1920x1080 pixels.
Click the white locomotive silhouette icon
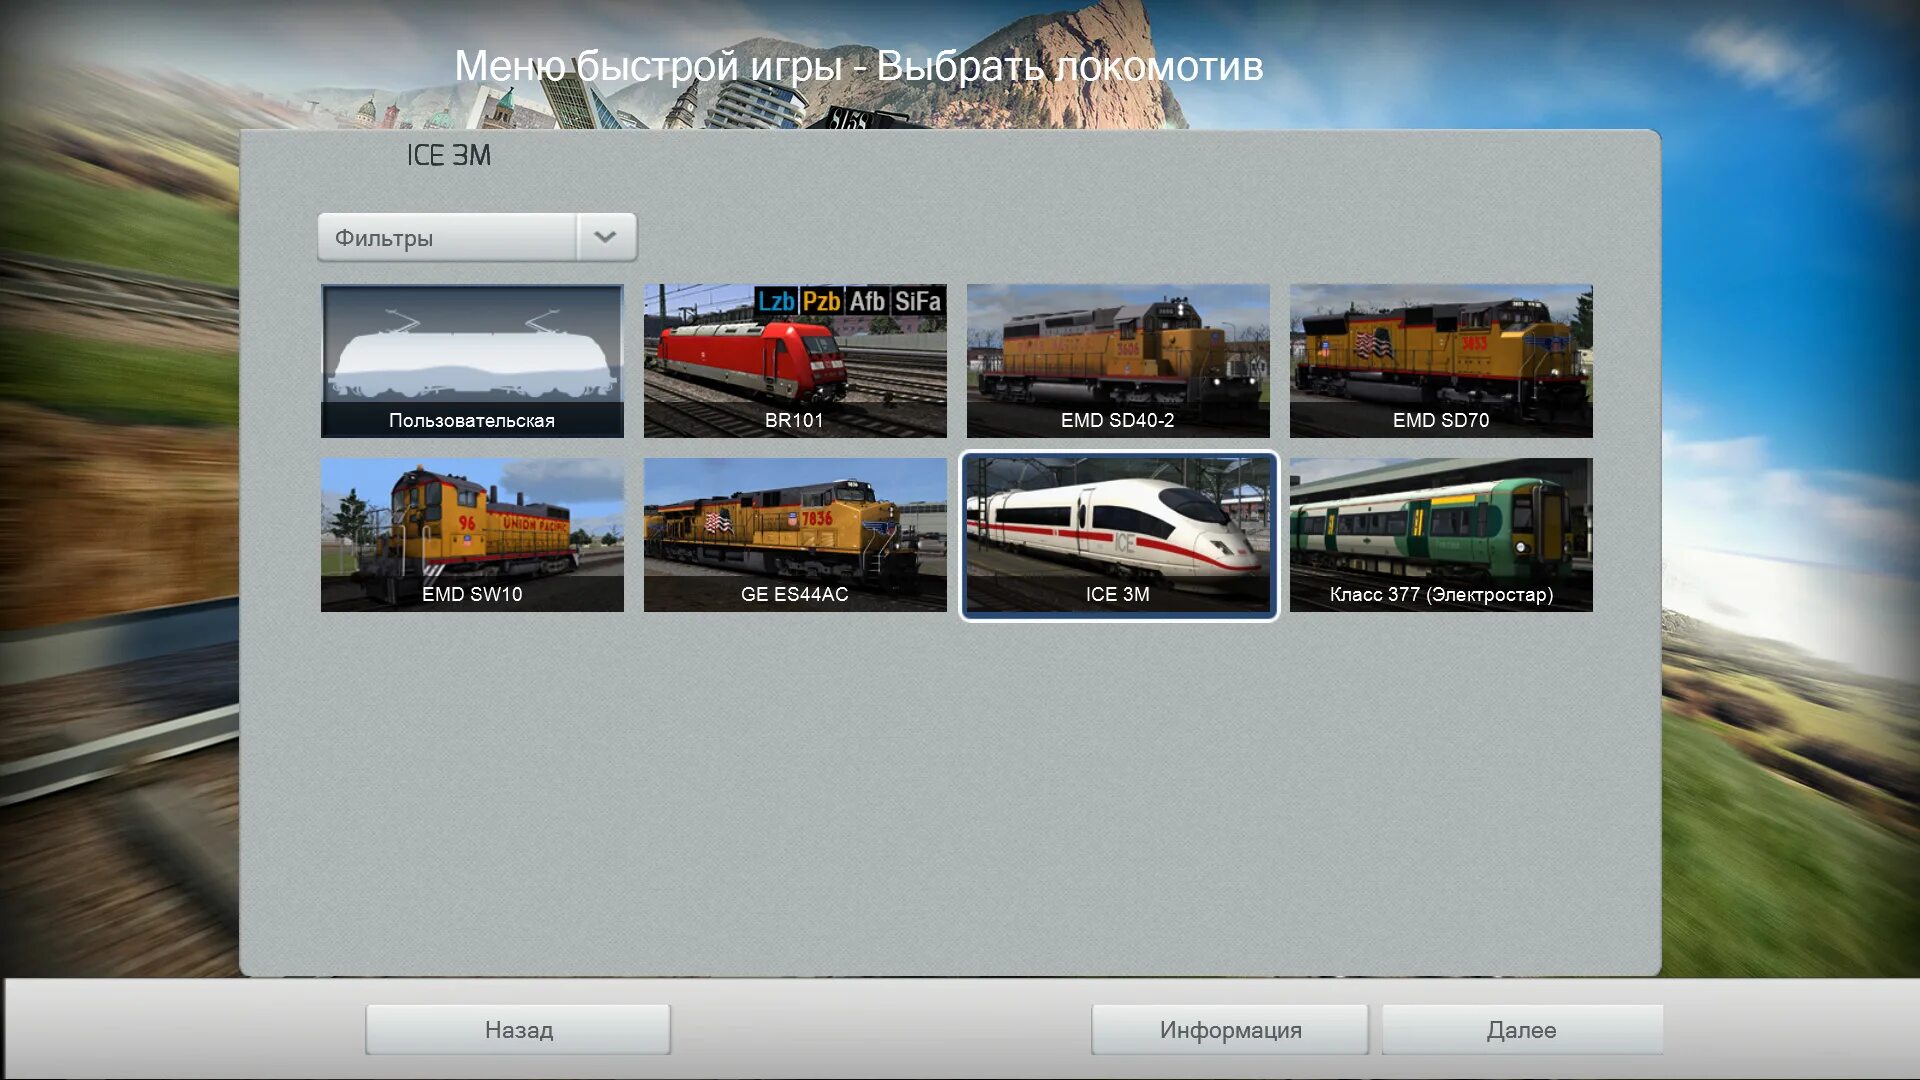coord(472,355)
